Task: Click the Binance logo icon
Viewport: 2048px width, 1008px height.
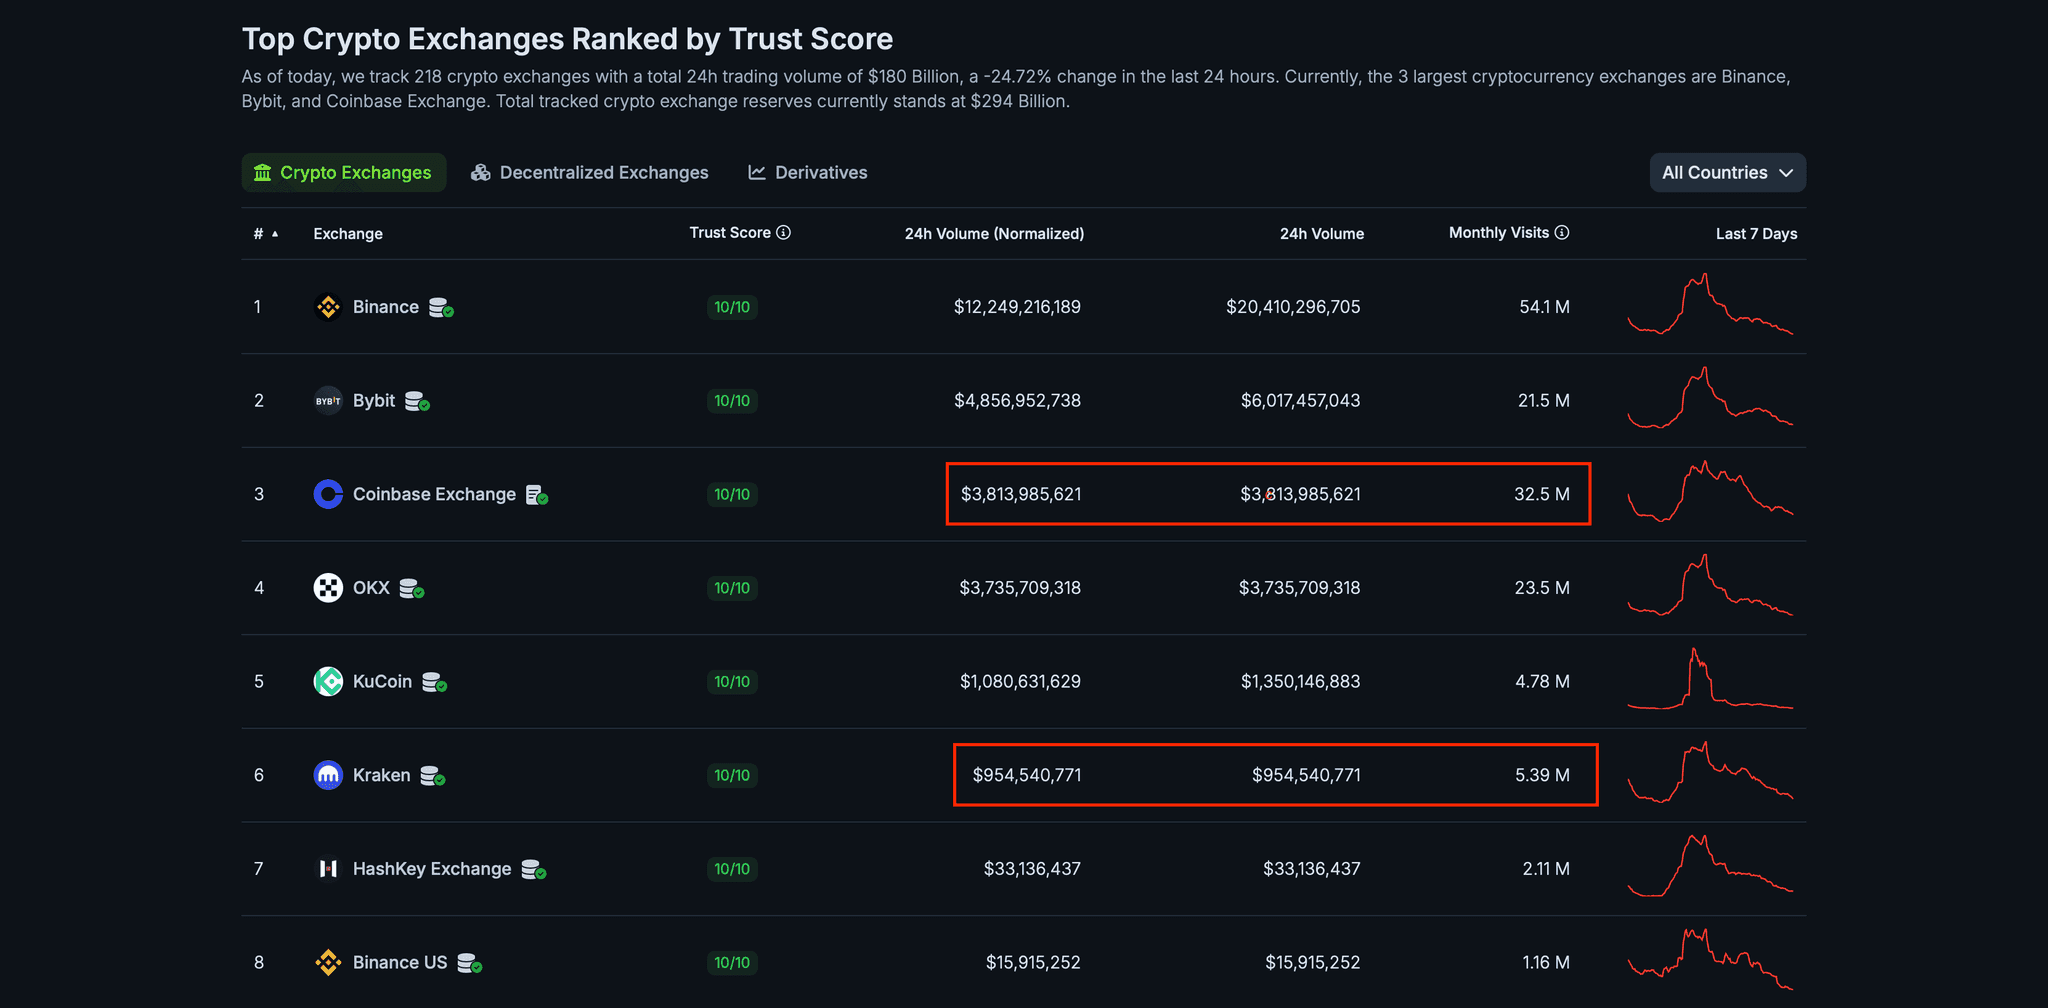Action: (328, 307)
